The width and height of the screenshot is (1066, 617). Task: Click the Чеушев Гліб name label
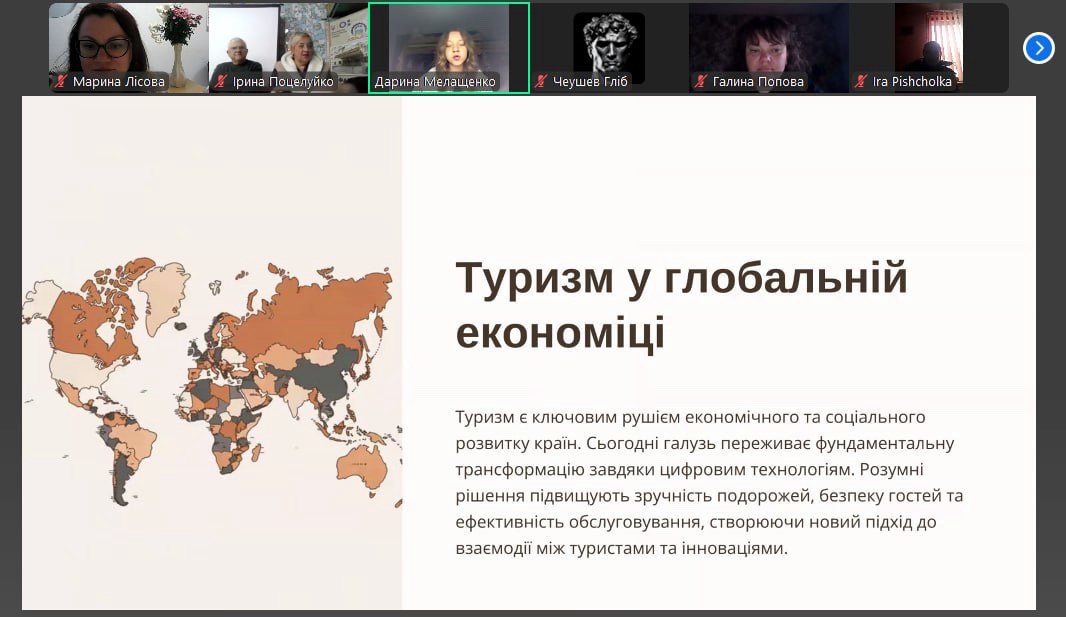(590, 82)
